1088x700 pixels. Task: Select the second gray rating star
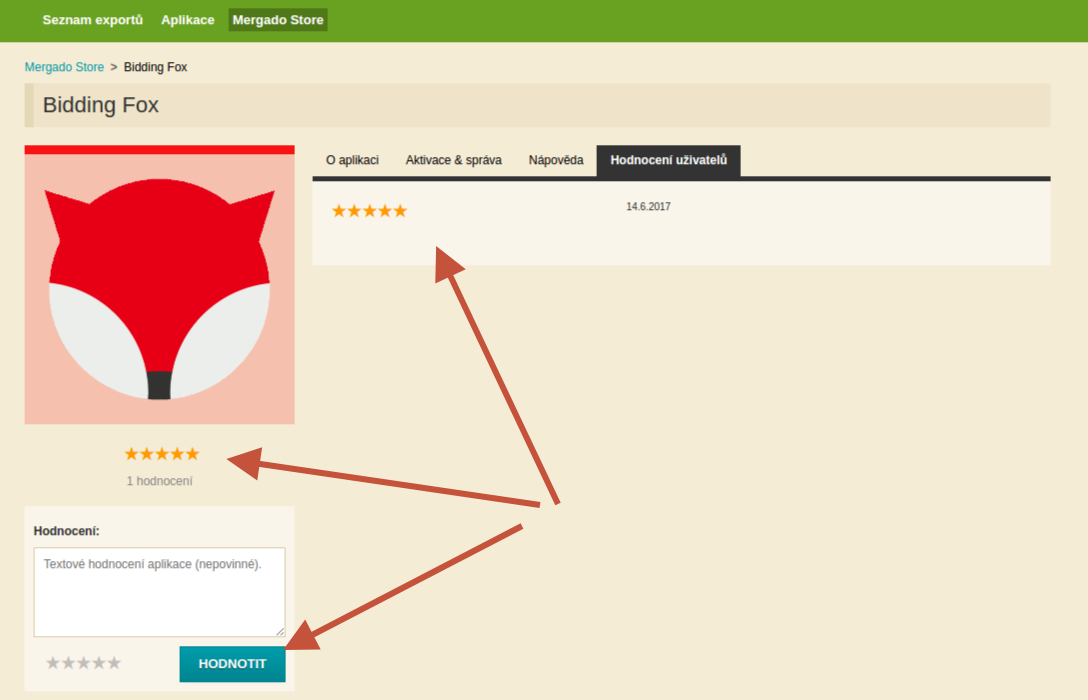(x=68, y=663)
